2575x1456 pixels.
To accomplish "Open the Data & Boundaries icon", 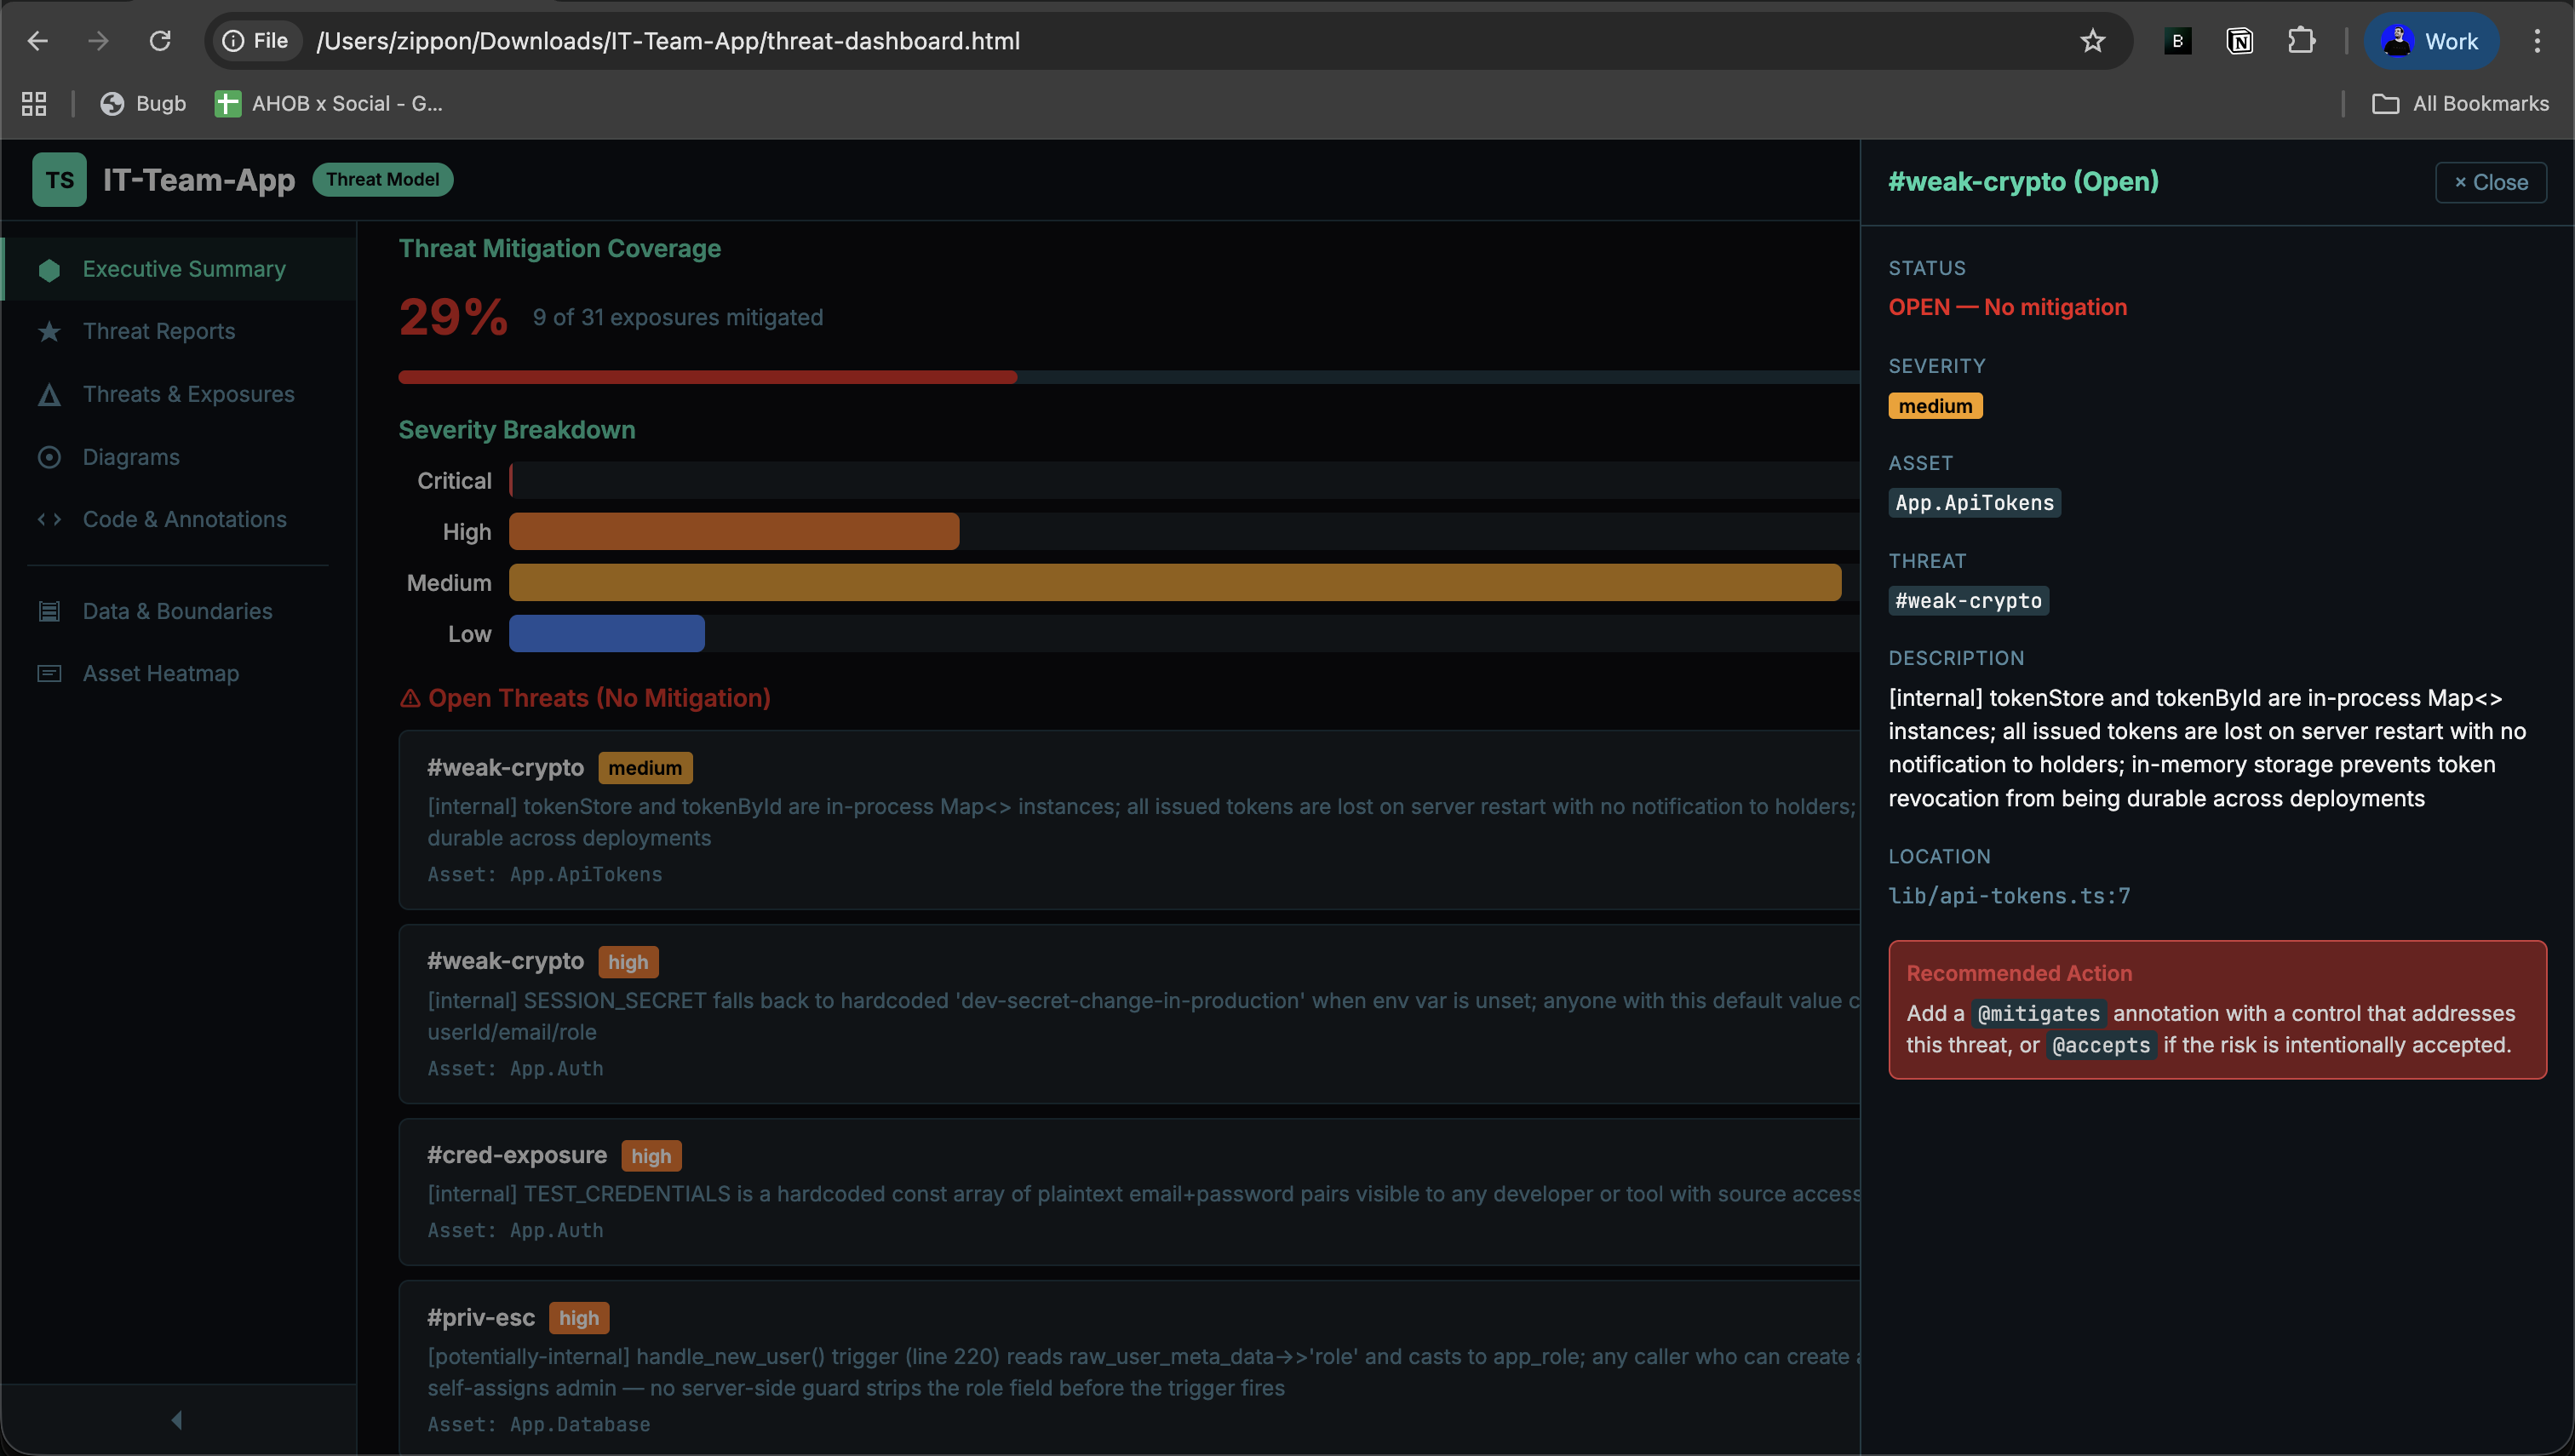I will pyautogui.click(x=49, y=611).
